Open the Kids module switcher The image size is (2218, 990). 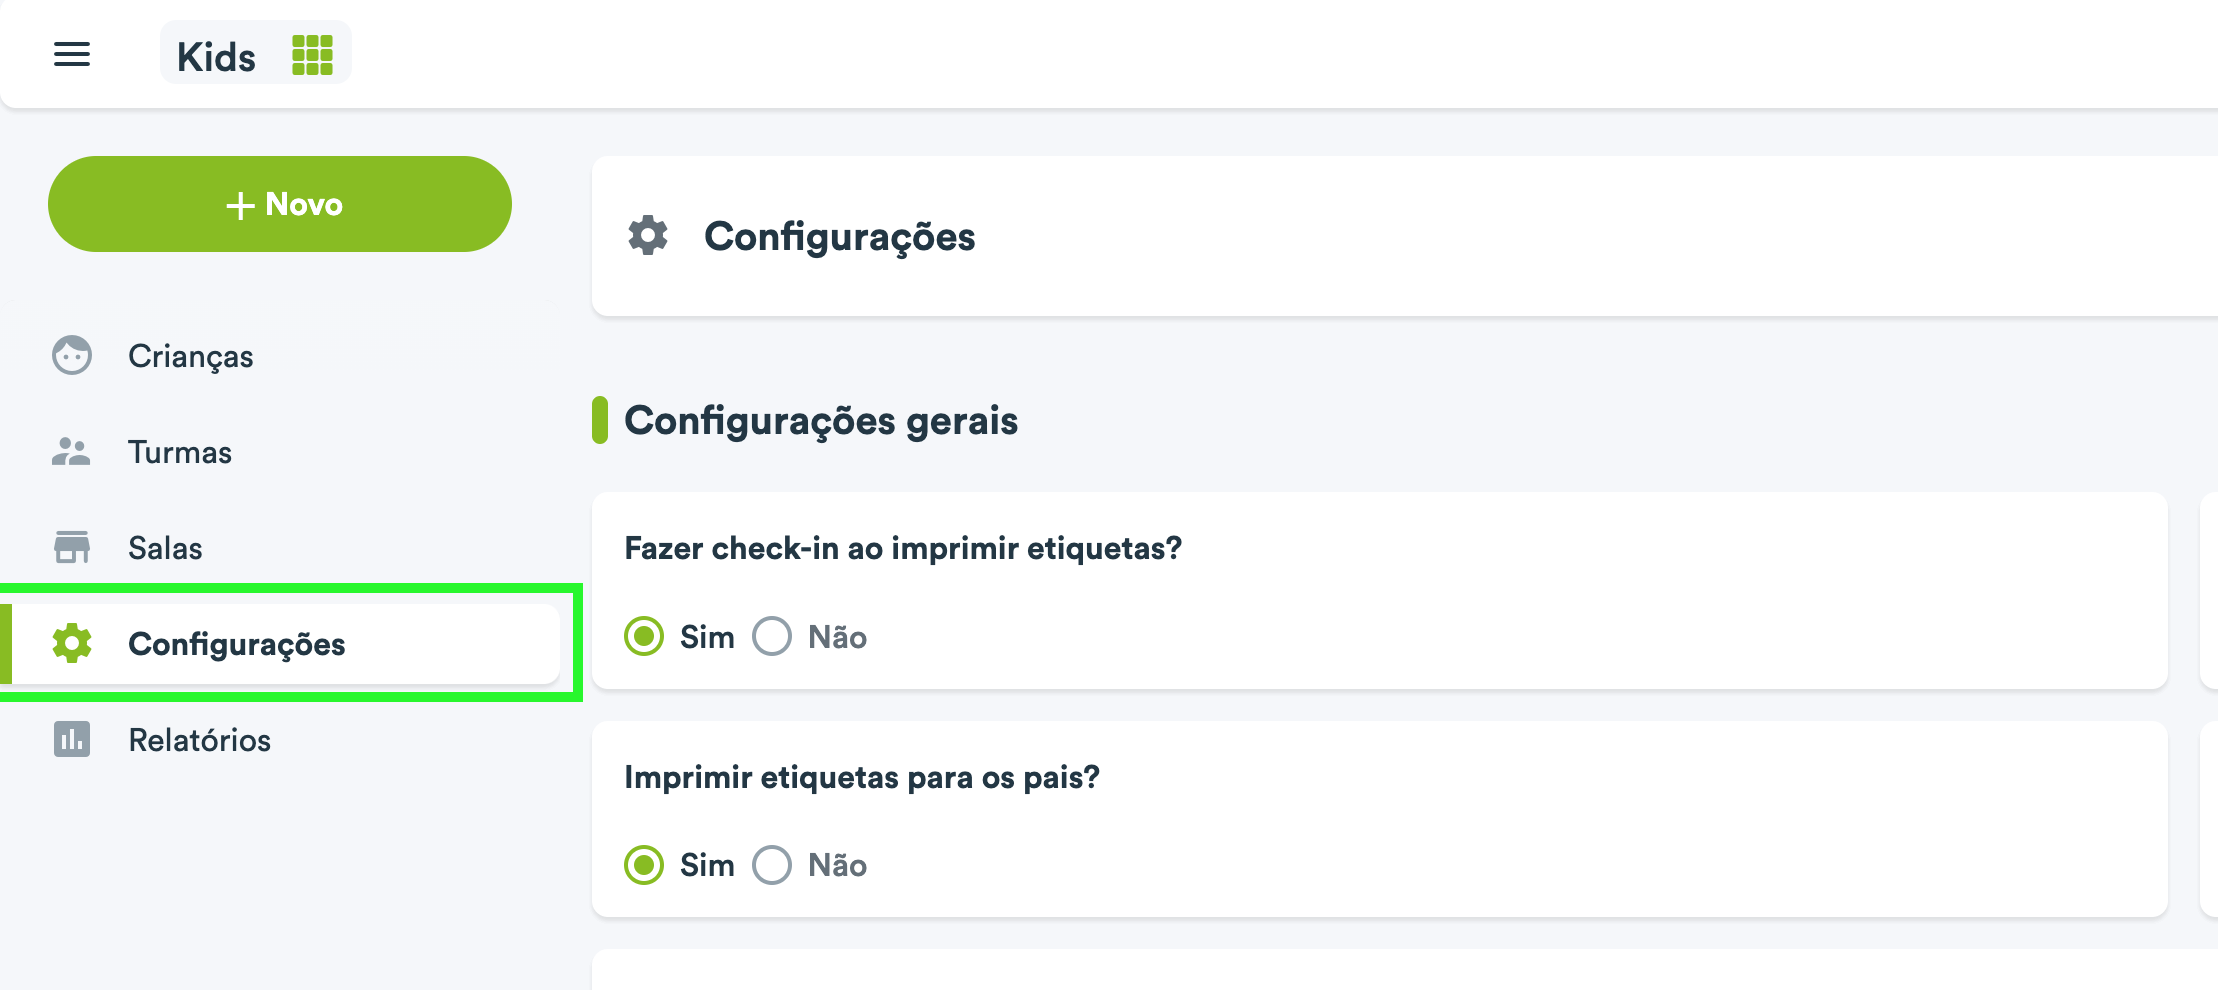coord(256,53)
